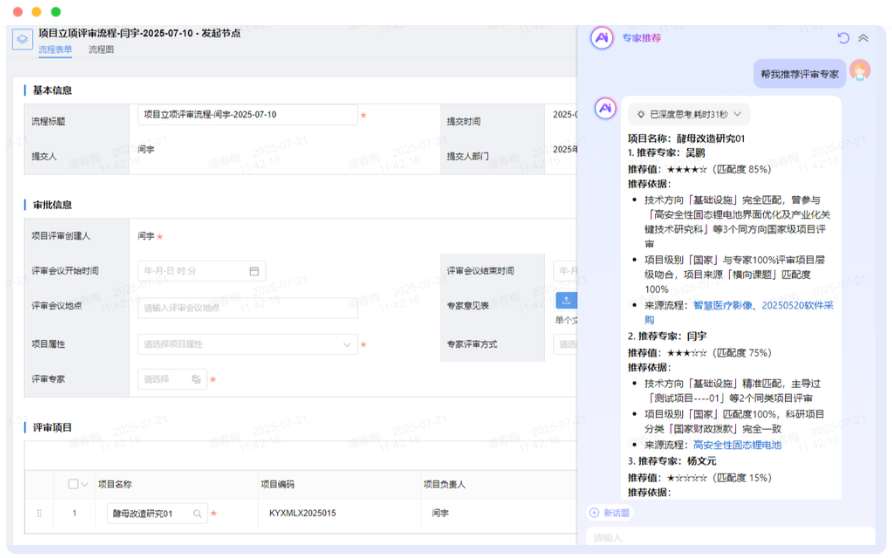Image resolution: width=892 pixels, height=558 pixels.
Task: Open the 项目属性 dropdown
Action: pos(247,345)
